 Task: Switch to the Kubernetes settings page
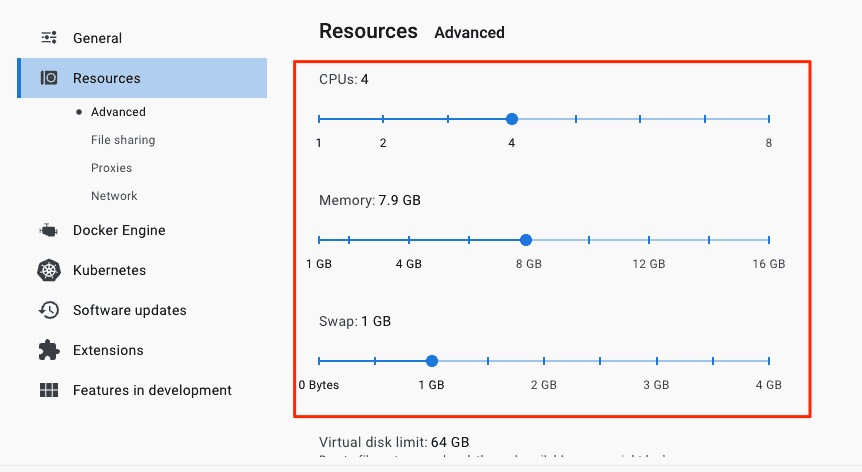[109, 270]
